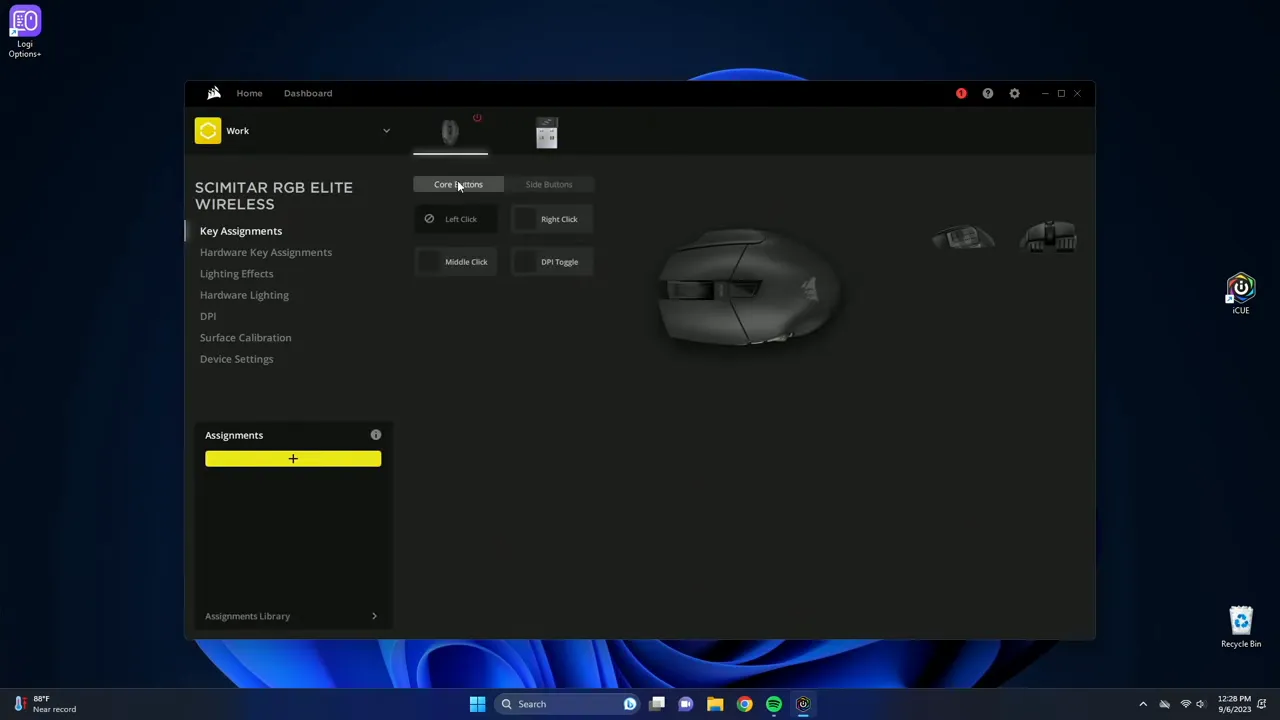Open the Wi-Fi network tray icon
Screen dimensions: 1280x720
[1186, 704]
